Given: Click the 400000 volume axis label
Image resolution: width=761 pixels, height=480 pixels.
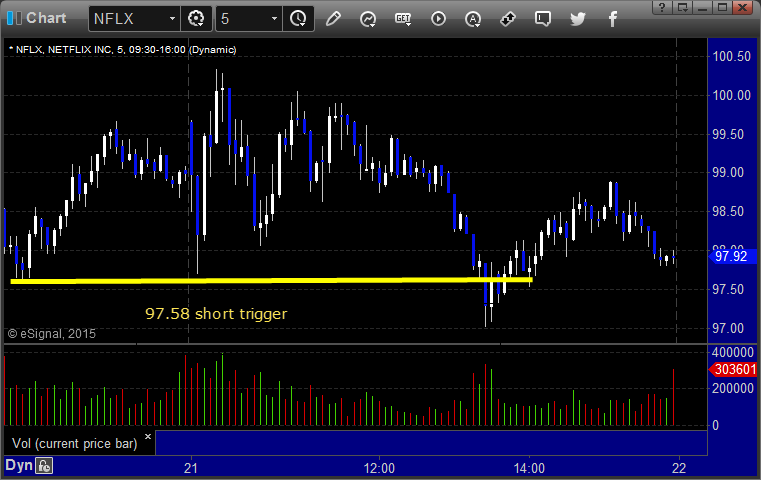Looking at the screenshot, I should pos(732,352).
